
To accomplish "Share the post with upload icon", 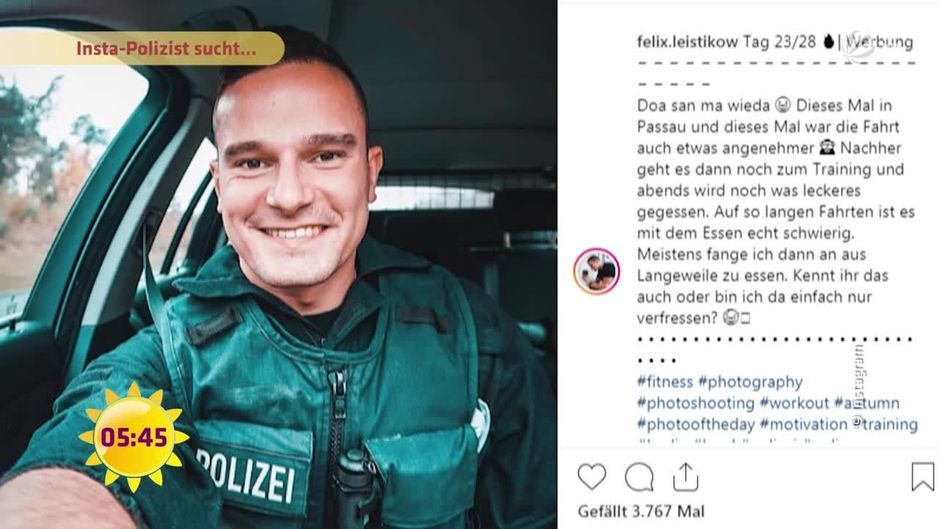I will pos(685,477).
